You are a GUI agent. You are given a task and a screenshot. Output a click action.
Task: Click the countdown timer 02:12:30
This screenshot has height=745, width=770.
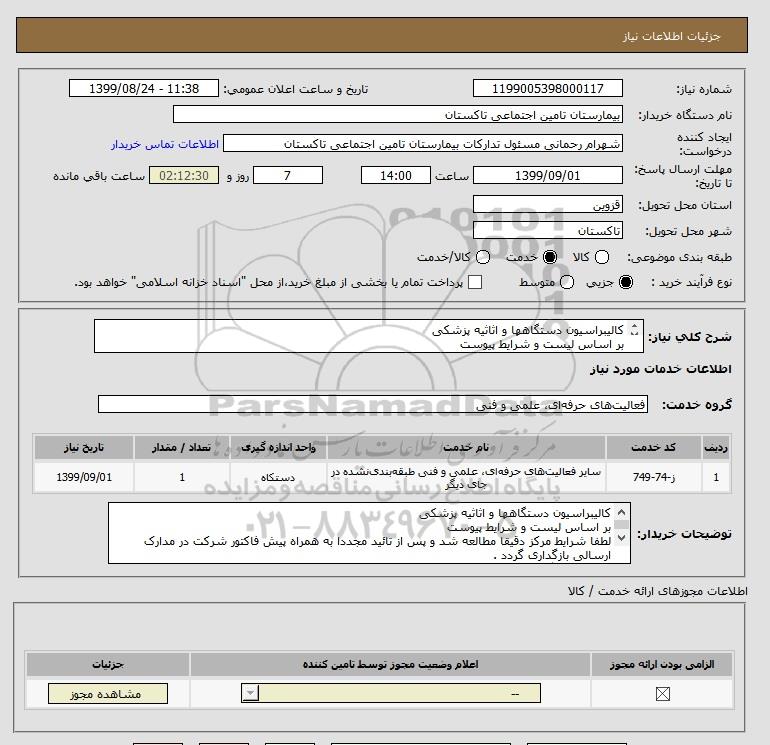184,175
